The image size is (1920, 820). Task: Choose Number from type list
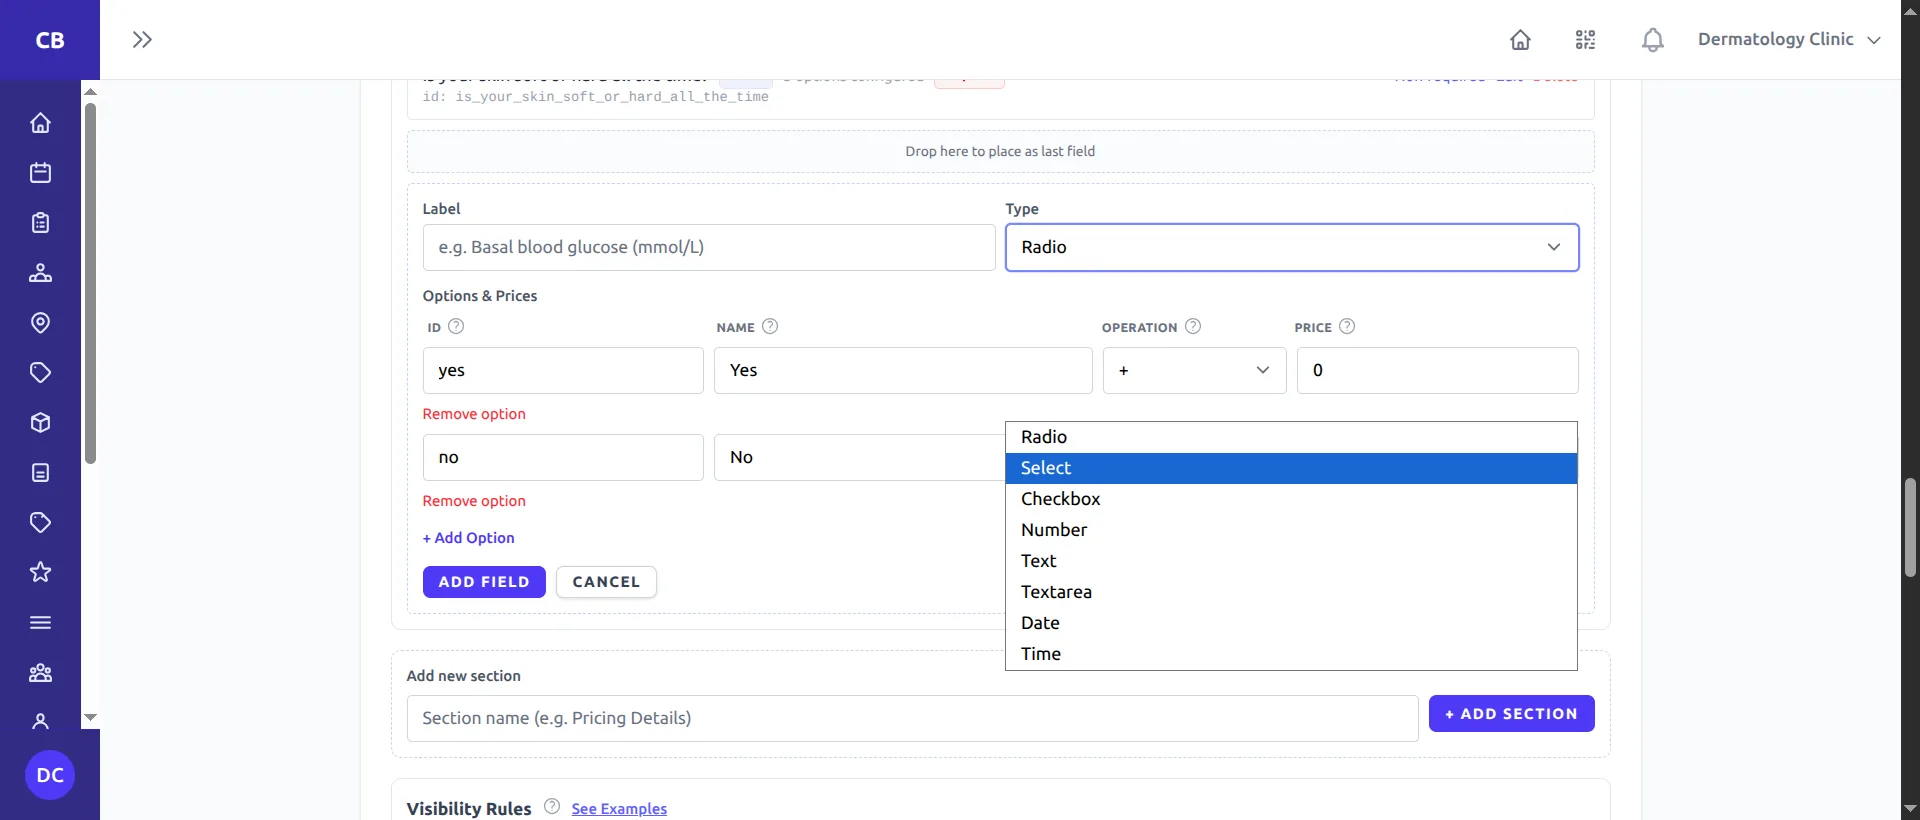1291,530
